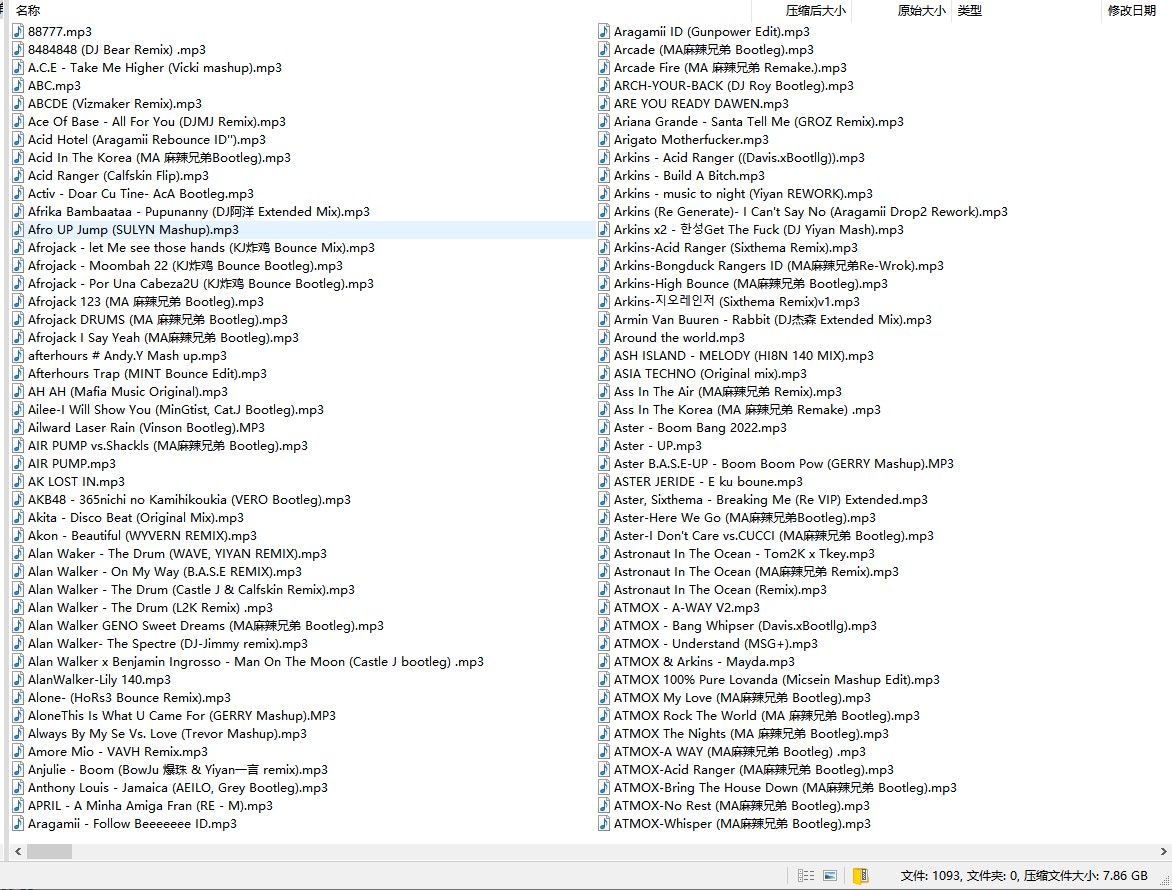The image size is (1172, 890).
Task: Click the 类型 column header
Action: pos(969,11)
